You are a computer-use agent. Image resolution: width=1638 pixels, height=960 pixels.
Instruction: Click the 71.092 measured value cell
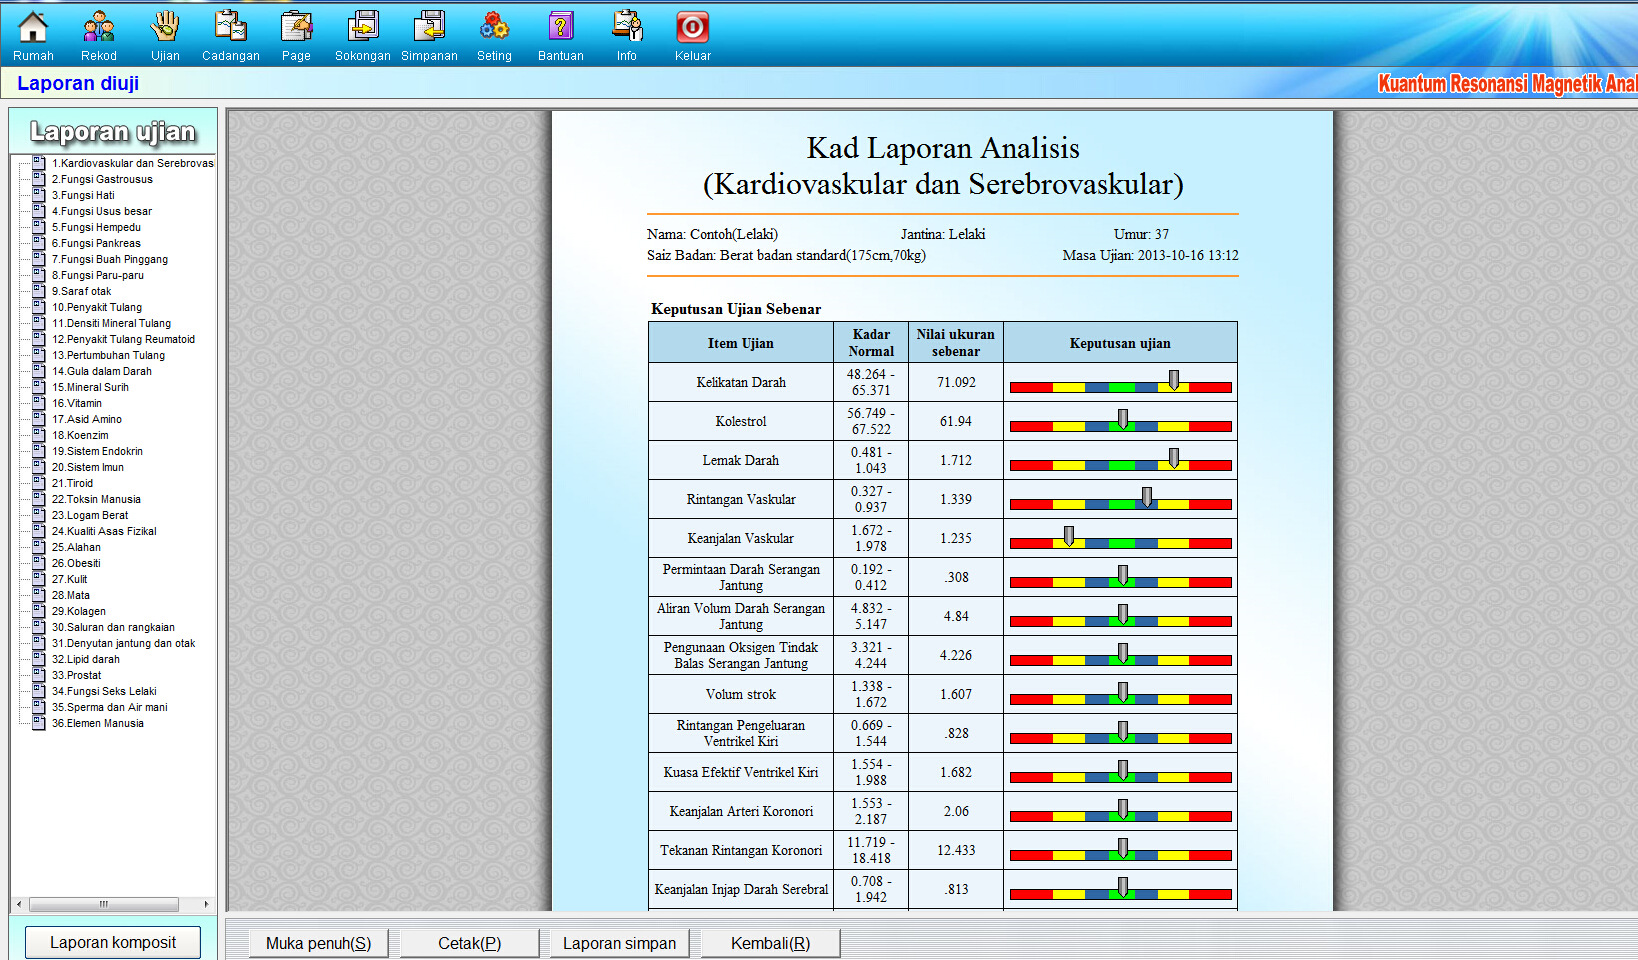(956, 382)
